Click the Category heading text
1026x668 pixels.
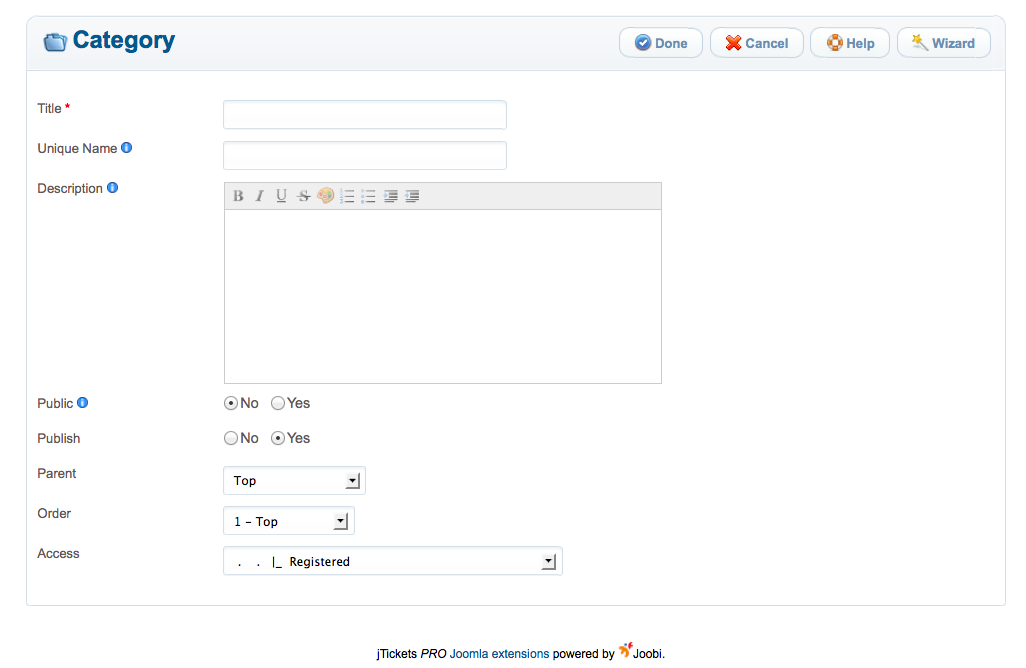(x=124, y=41)
